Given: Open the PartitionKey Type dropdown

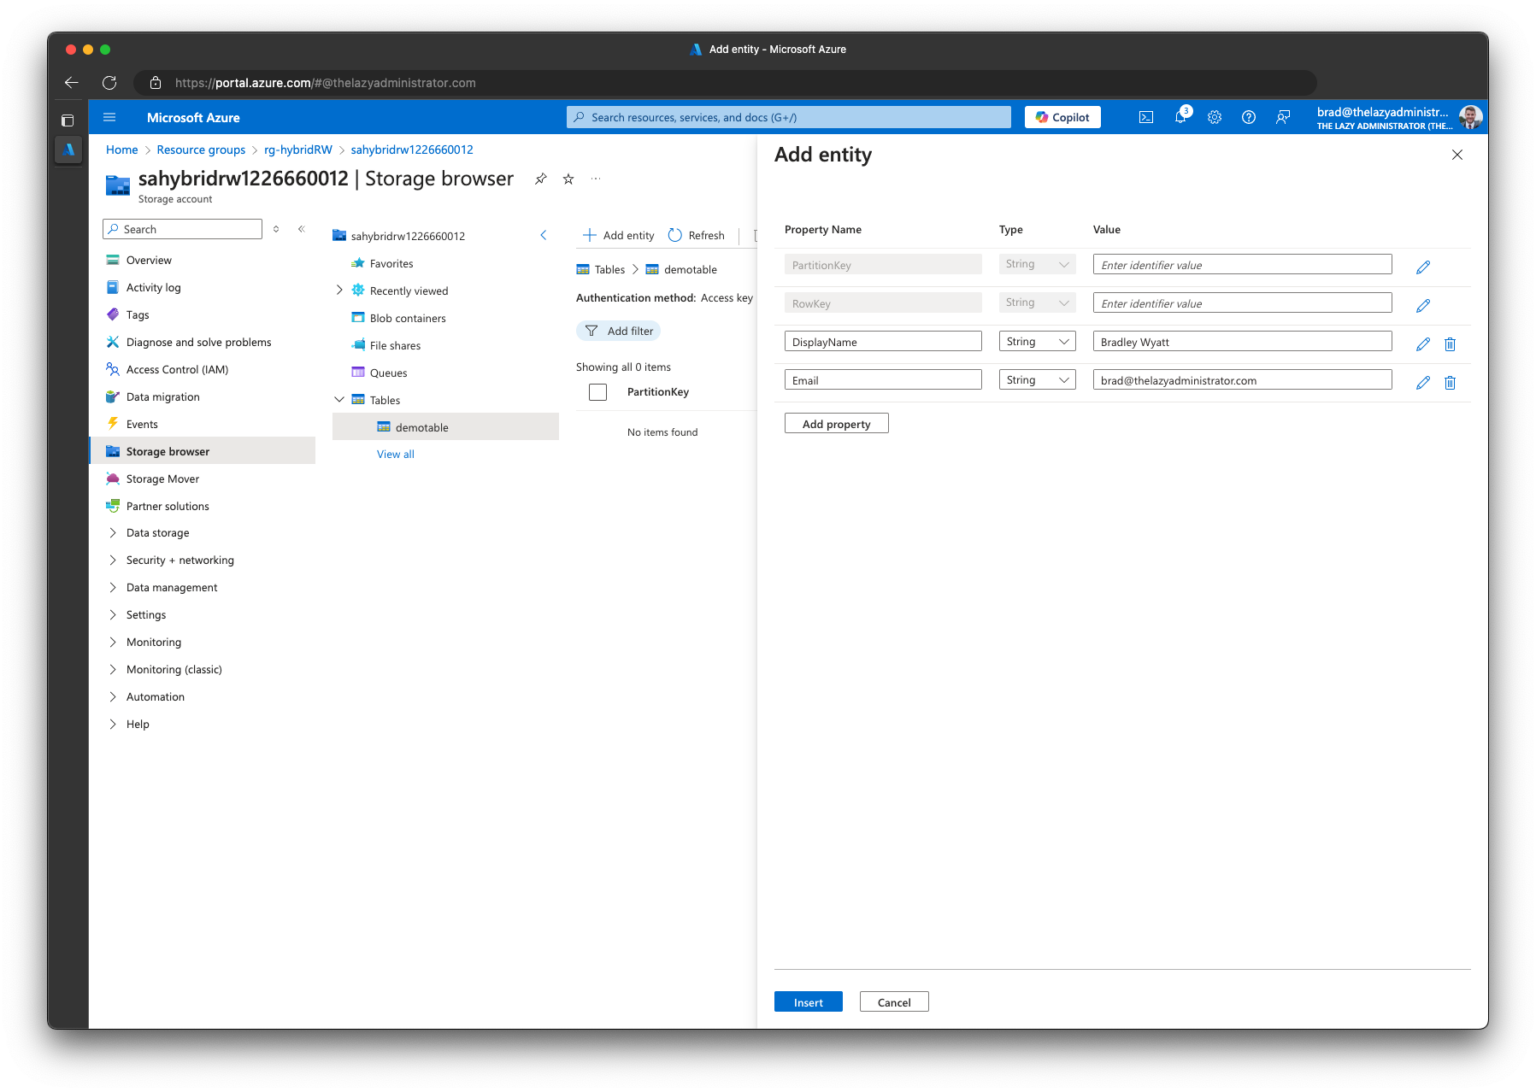Looking at the screenshot, I should (x=1037, y=264).
